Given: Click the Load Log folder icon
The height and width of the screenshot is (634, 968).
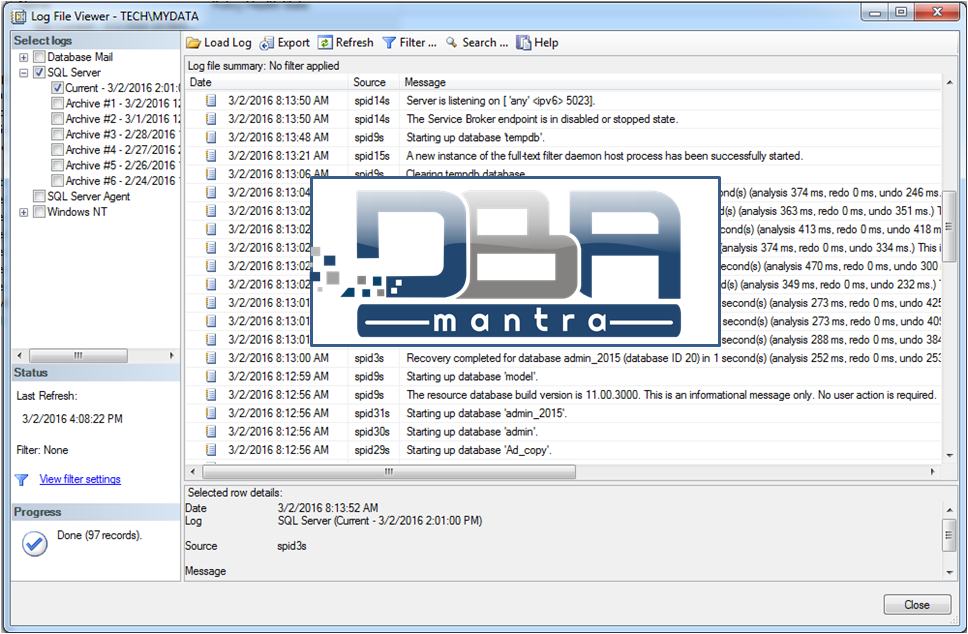Looking at the screenshot, I should [x=194, y=43].
